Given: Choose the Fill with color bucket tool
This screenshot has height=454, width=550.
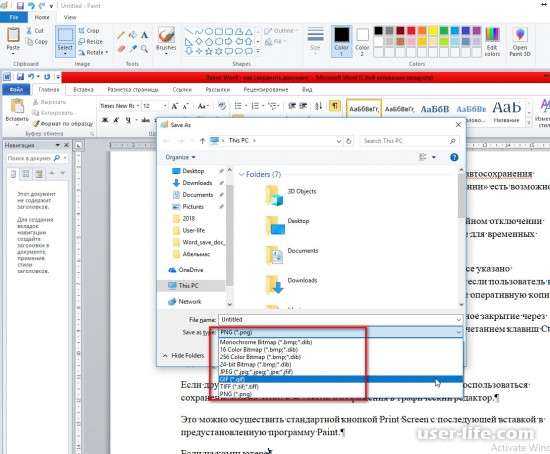Looking at the screenshot, I should point(133,35).
